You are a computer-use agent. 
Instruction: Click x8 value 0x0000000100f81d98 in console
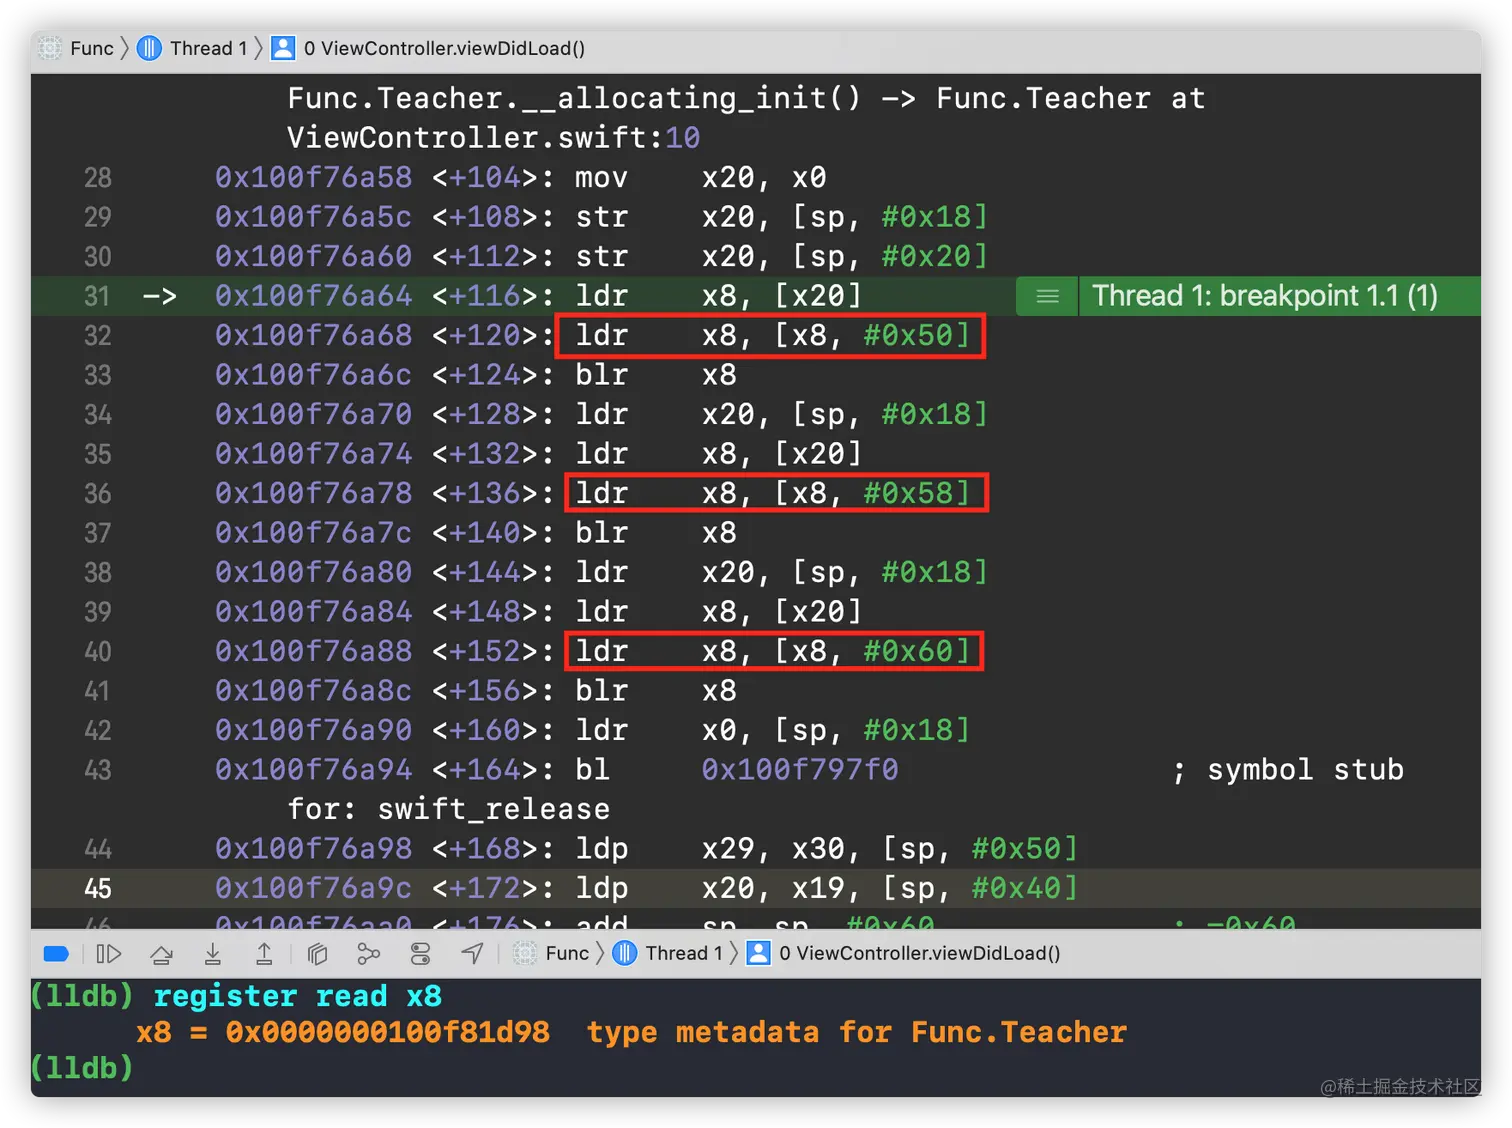coord(387,1032)
